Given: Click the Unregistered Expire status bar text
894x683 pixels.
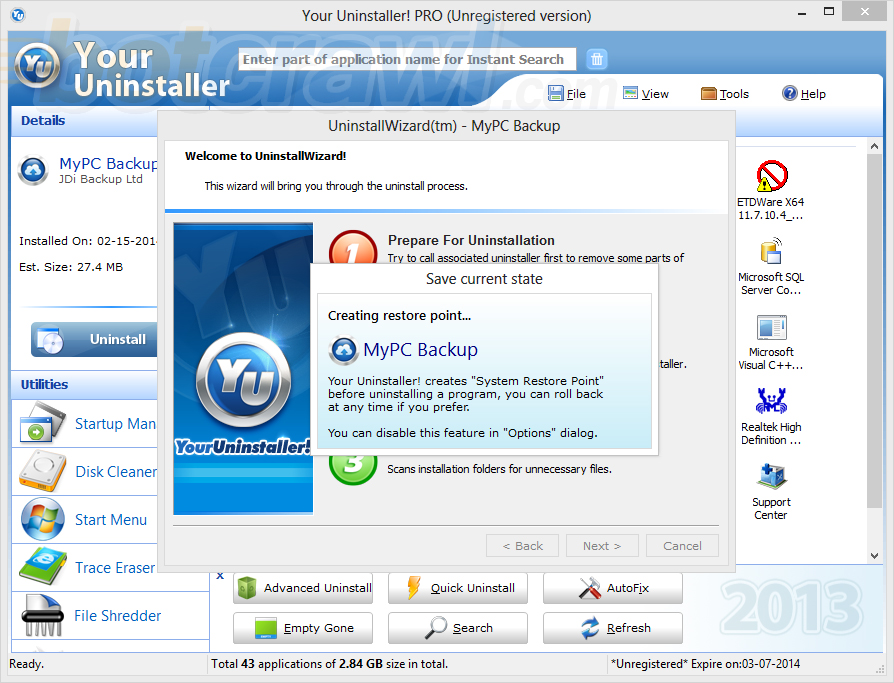Looking at the screenshot, I should pyautogui.click(x=705, y=664).
